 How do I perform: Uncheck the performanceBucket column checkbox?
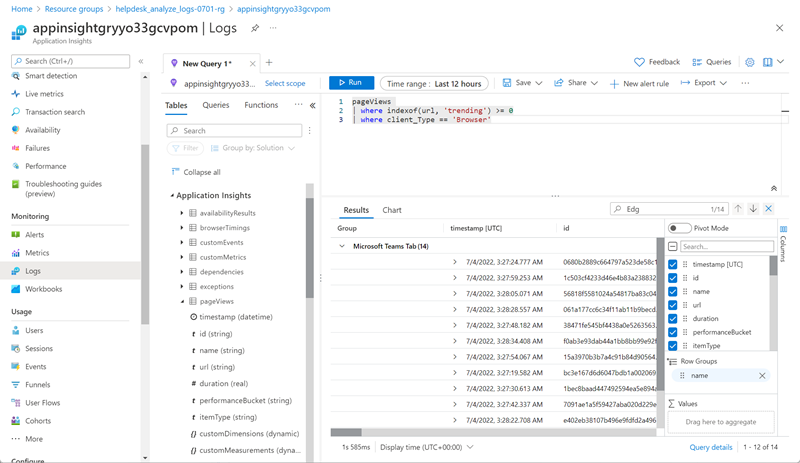tap(672, 332)
